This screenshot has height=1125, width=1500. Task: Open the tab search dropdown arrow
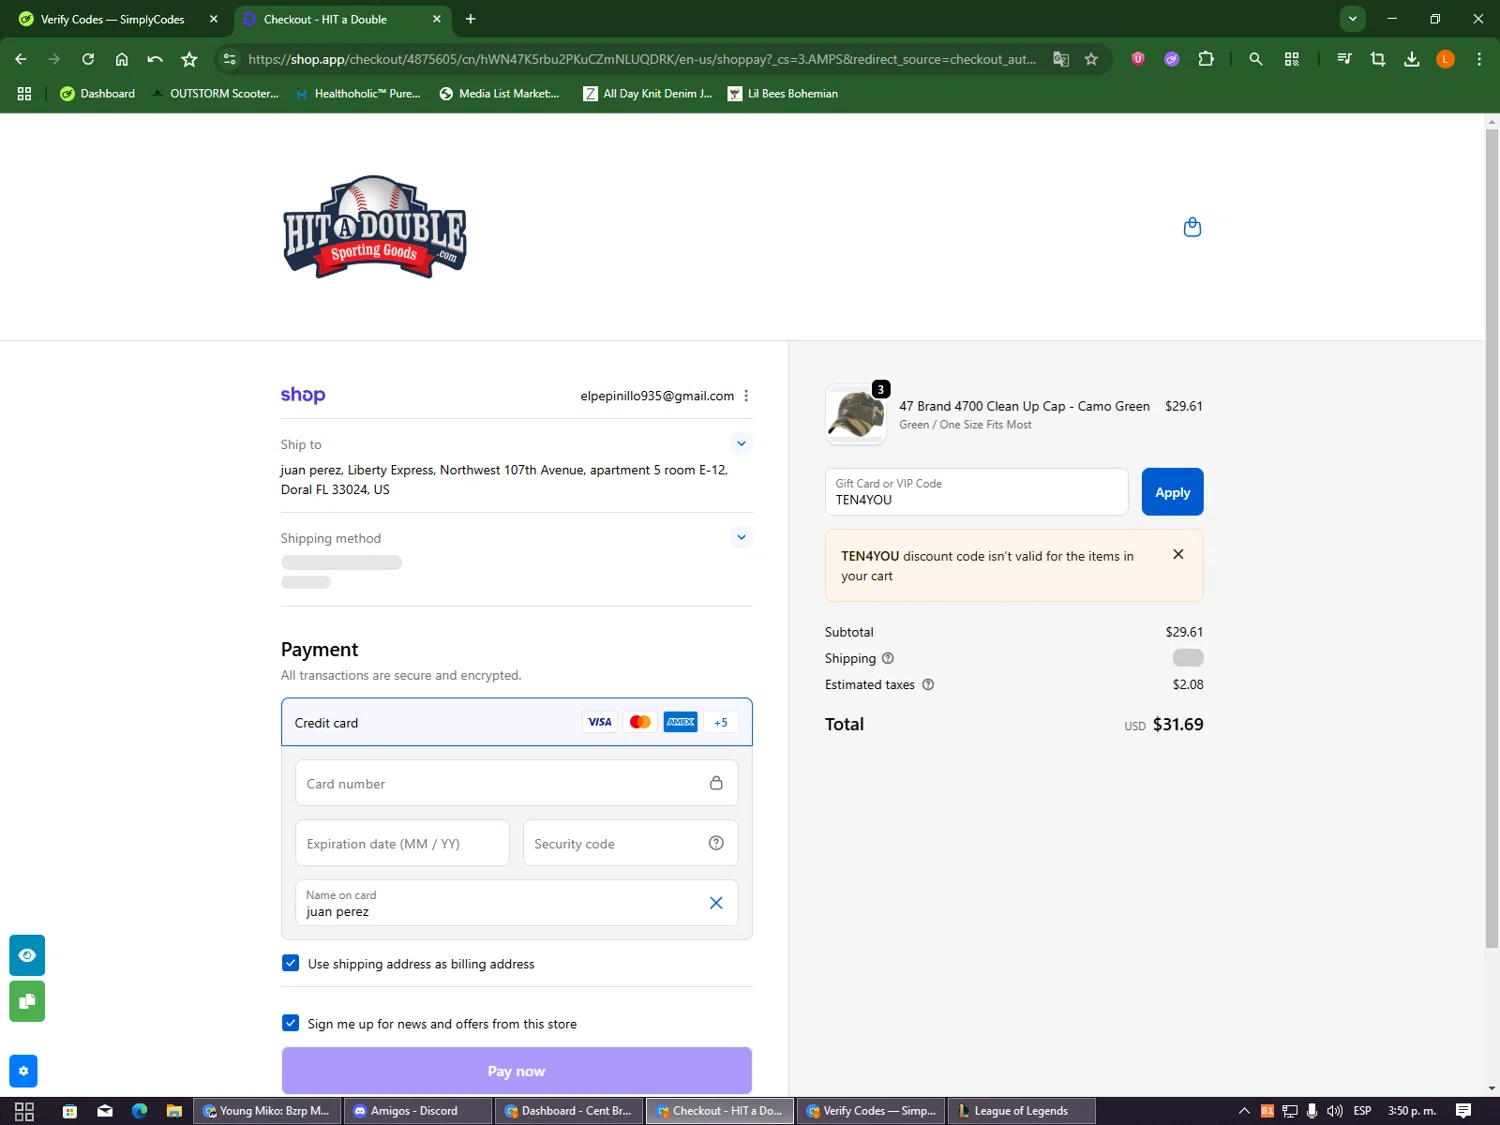tap(1352, 19)
